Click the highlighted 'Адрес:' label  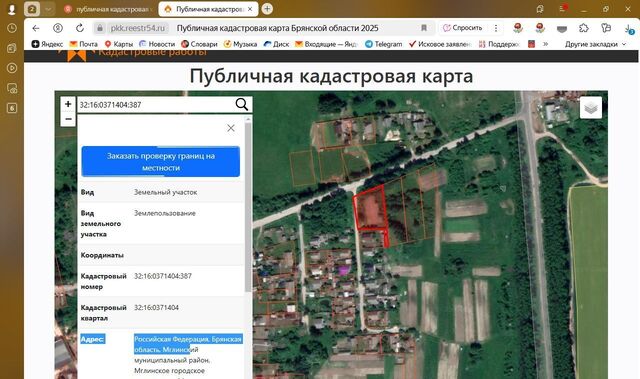(x=93, y=339)
